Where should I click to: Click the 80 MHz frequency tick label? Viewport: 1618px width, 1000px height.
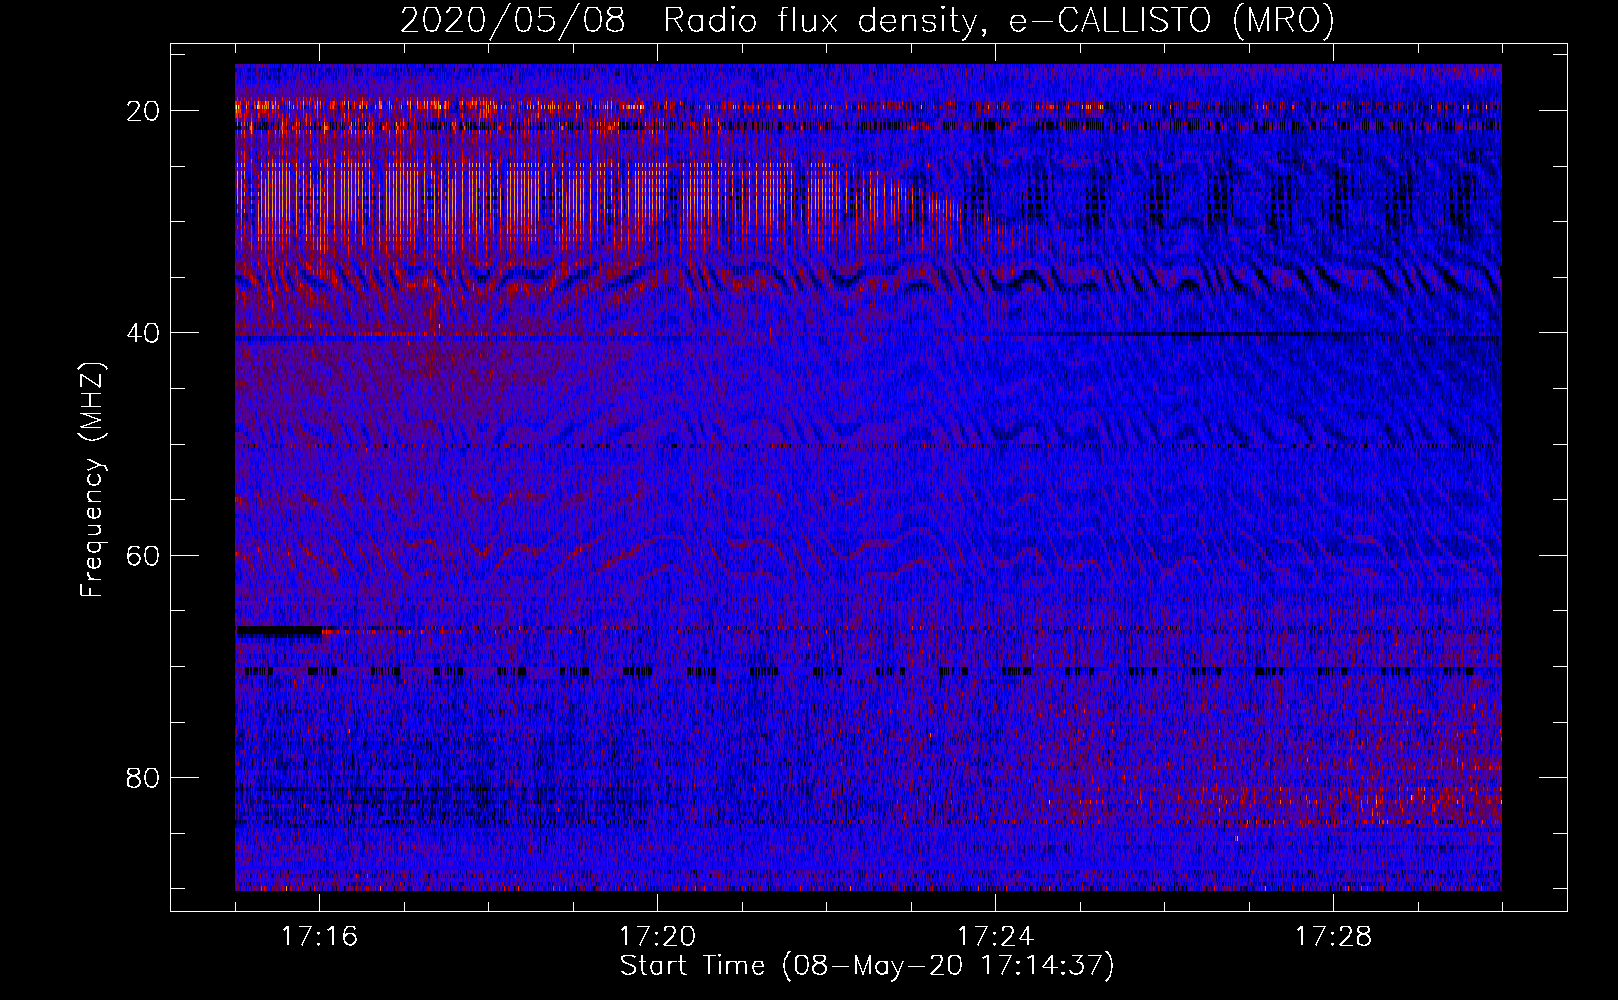tap(144, 777)
